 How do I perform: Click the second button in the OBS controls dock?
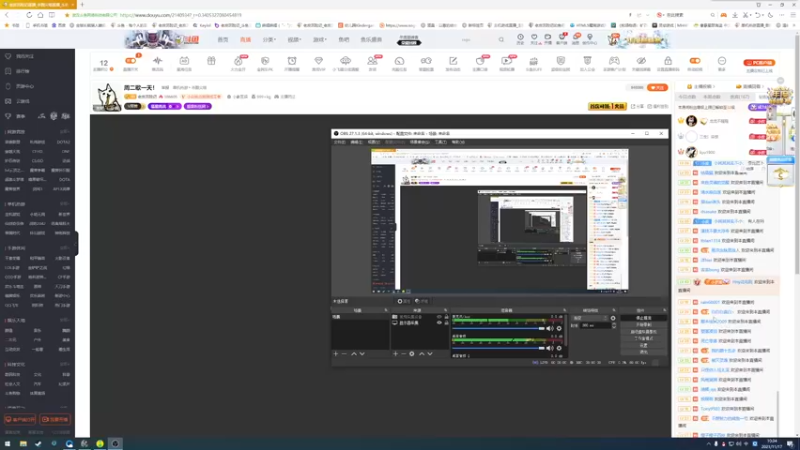coord(643,324)
